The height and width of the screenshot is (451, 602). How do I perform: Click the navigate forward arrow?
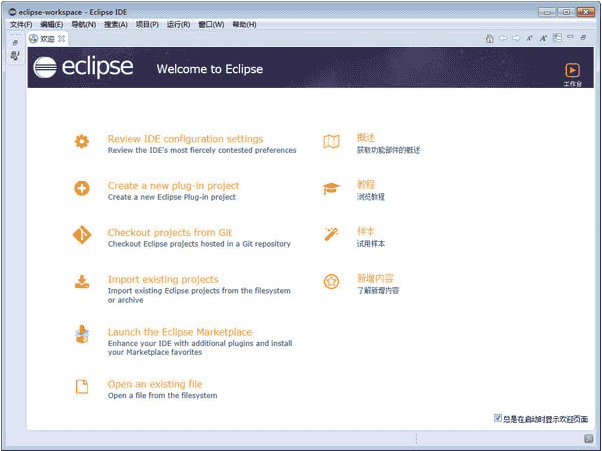pyautogui.click(x=516, y=39)
